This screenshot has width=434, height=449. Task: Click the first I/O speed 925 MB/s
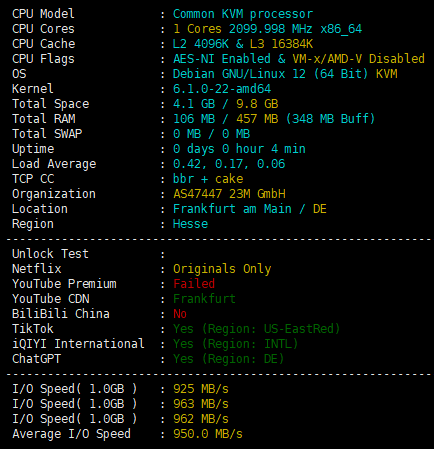pos(201,389)
